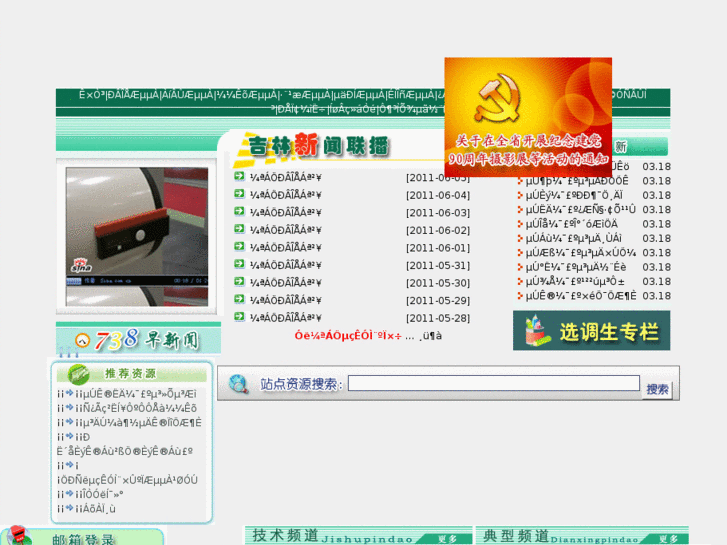This screenshot has width=727, height=545.
Task: Open second 03.18 item in right list
Action: (577, 181)
